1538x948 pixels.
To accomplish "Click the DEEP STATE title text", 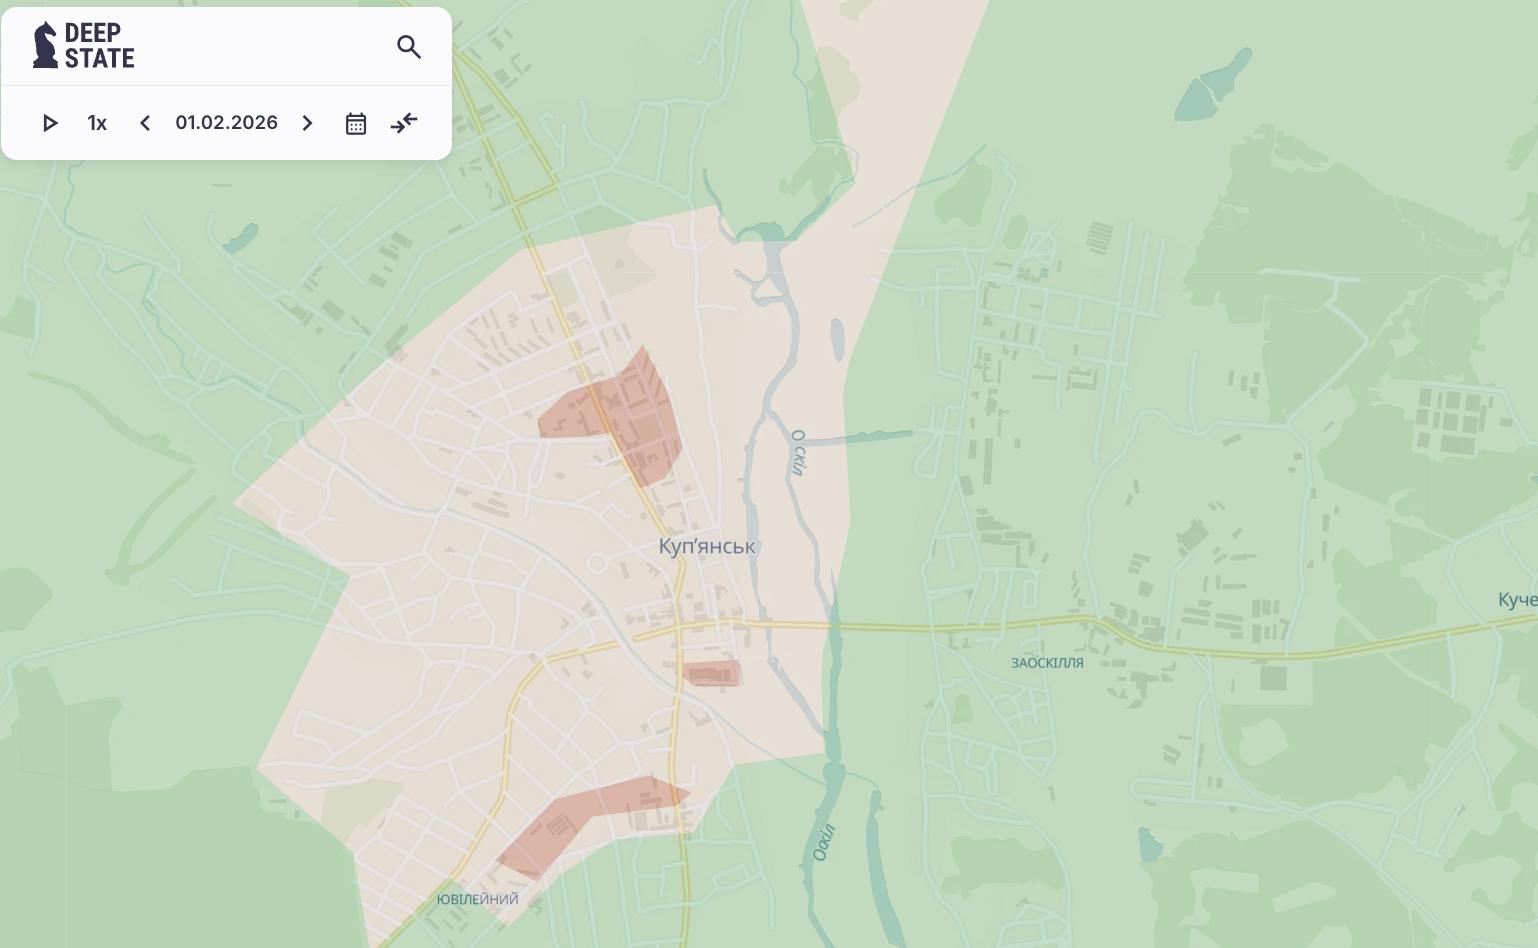I will click(99, 46).
